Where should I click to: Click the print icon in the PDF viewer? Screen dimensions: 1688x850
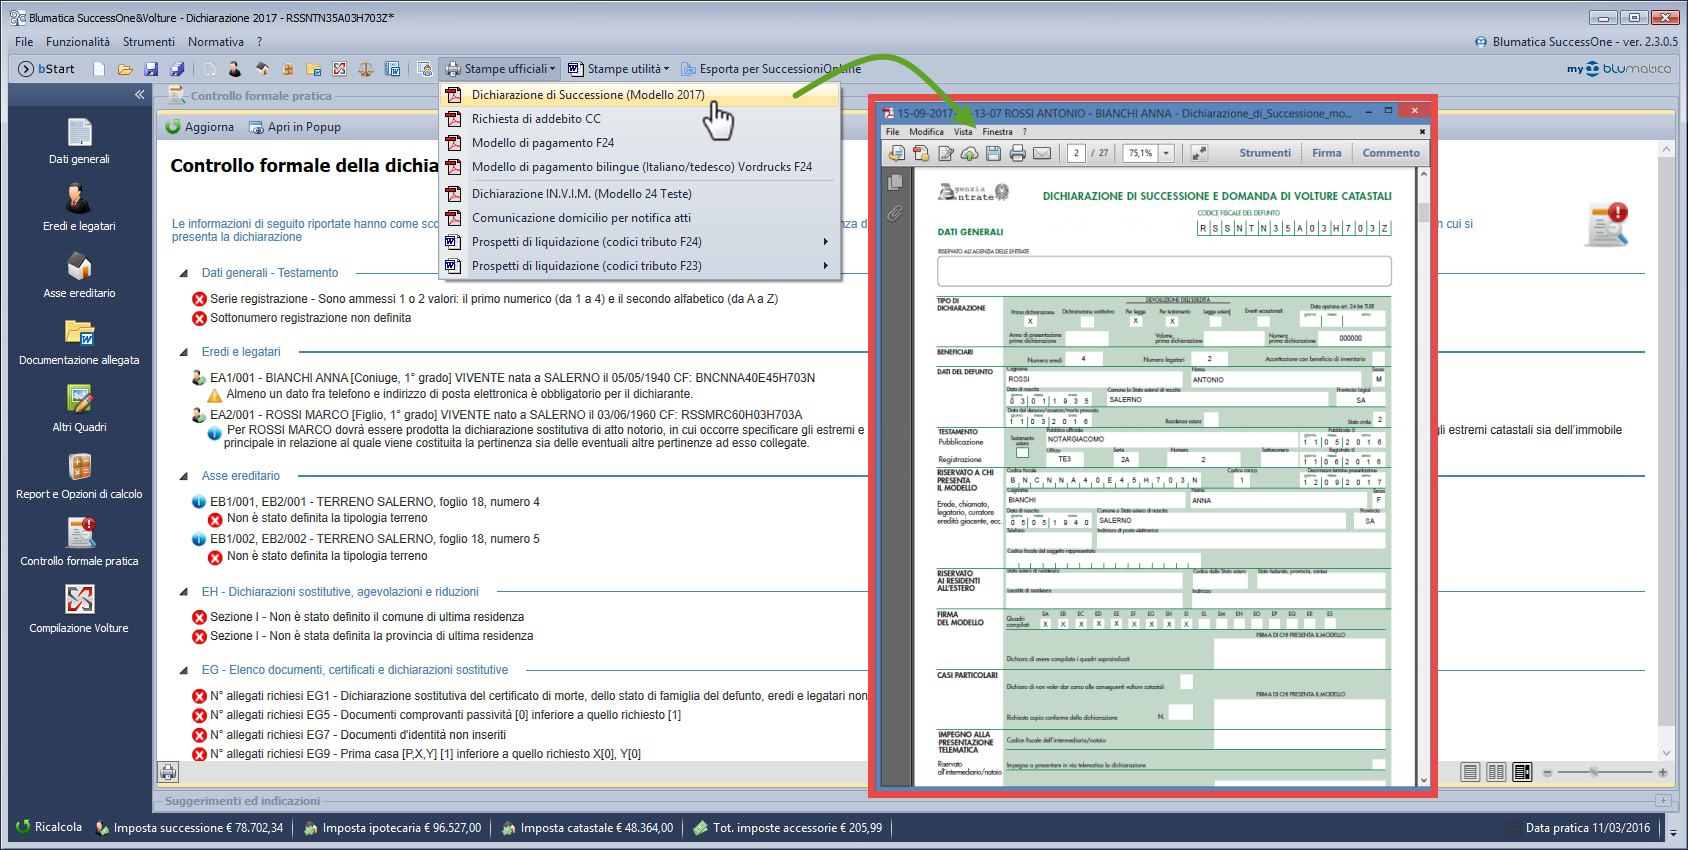[1017, 153]
